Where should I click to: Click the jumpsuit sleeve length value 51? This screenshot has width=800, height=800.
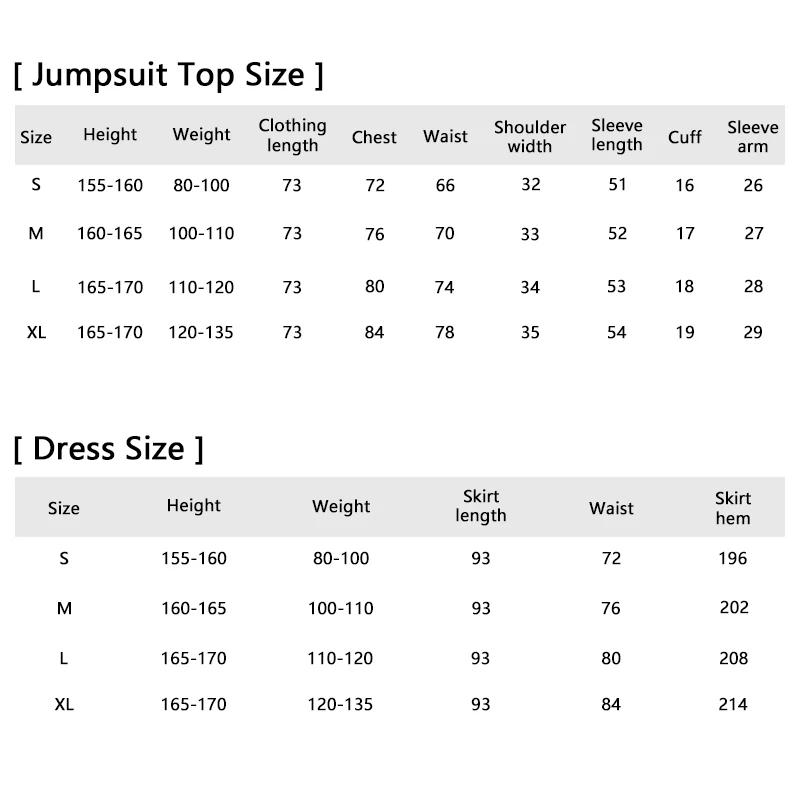coord(617,185)
